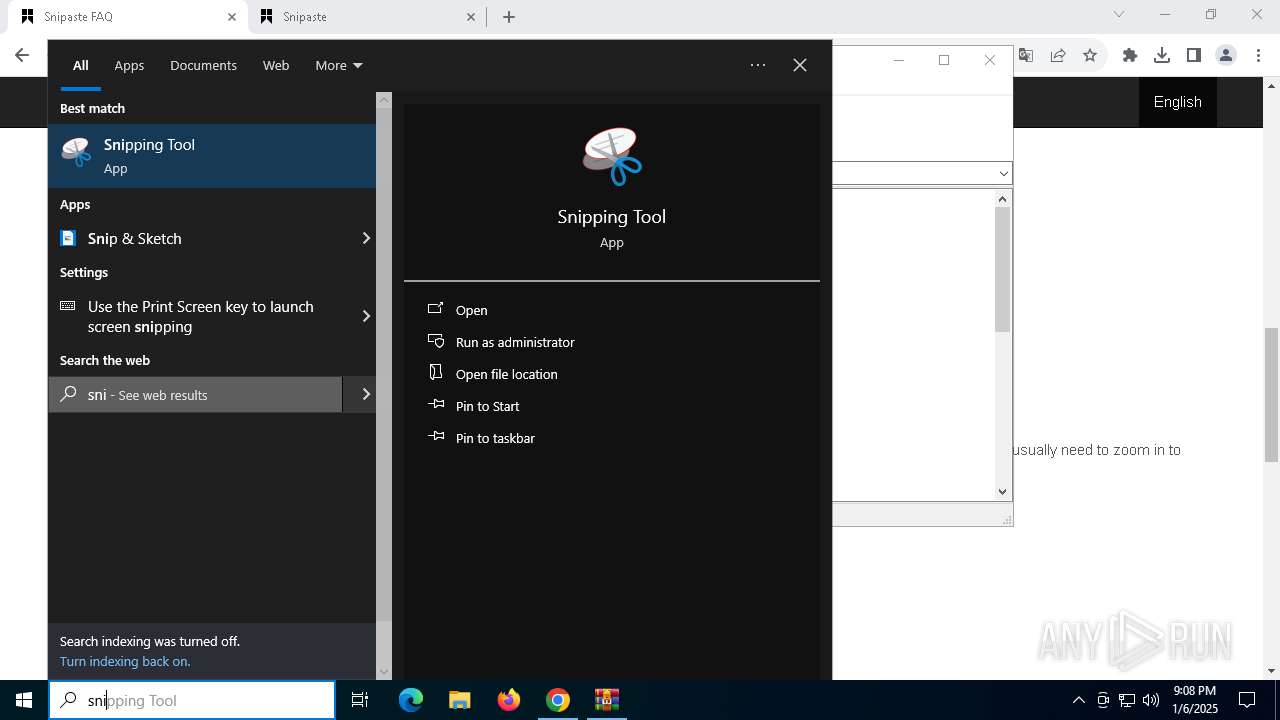Open the Windows Start menu
The image size is (1280, 720).
click(x=24, y=700)
